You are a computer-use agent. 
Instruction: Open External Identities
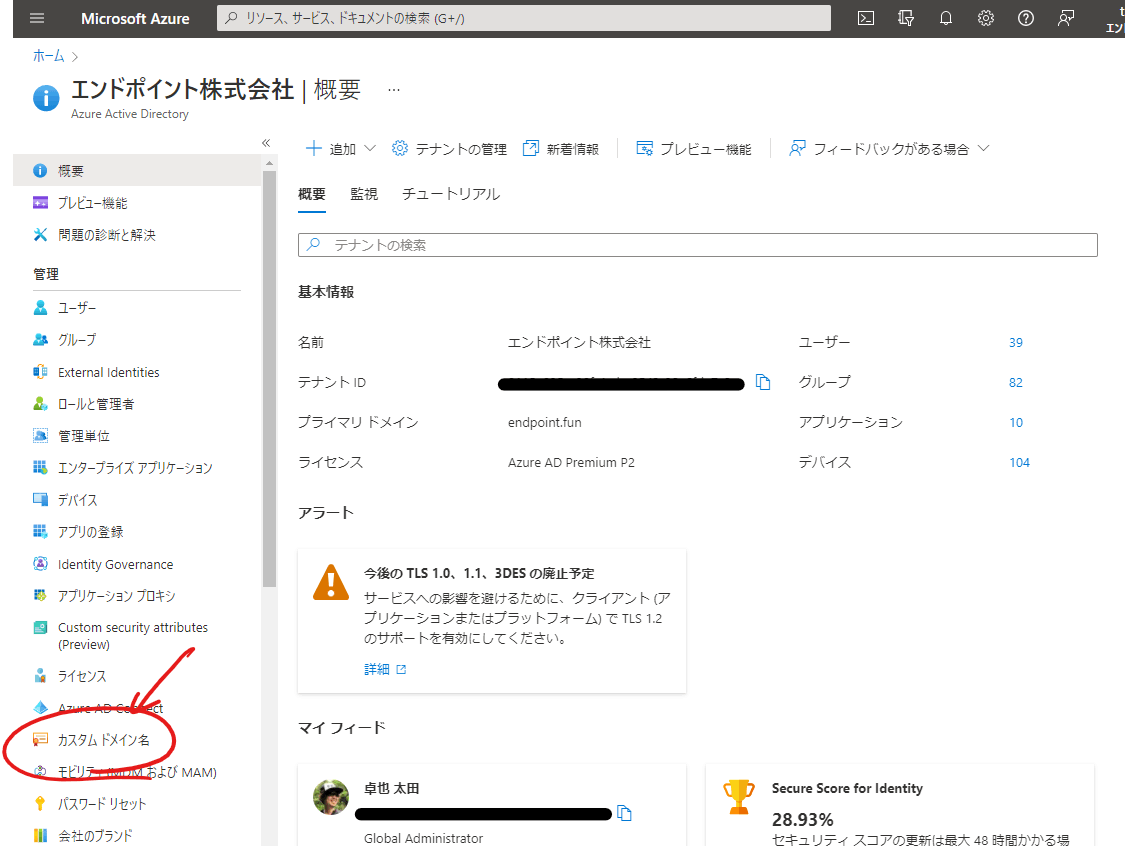click(x=108, y=372)
